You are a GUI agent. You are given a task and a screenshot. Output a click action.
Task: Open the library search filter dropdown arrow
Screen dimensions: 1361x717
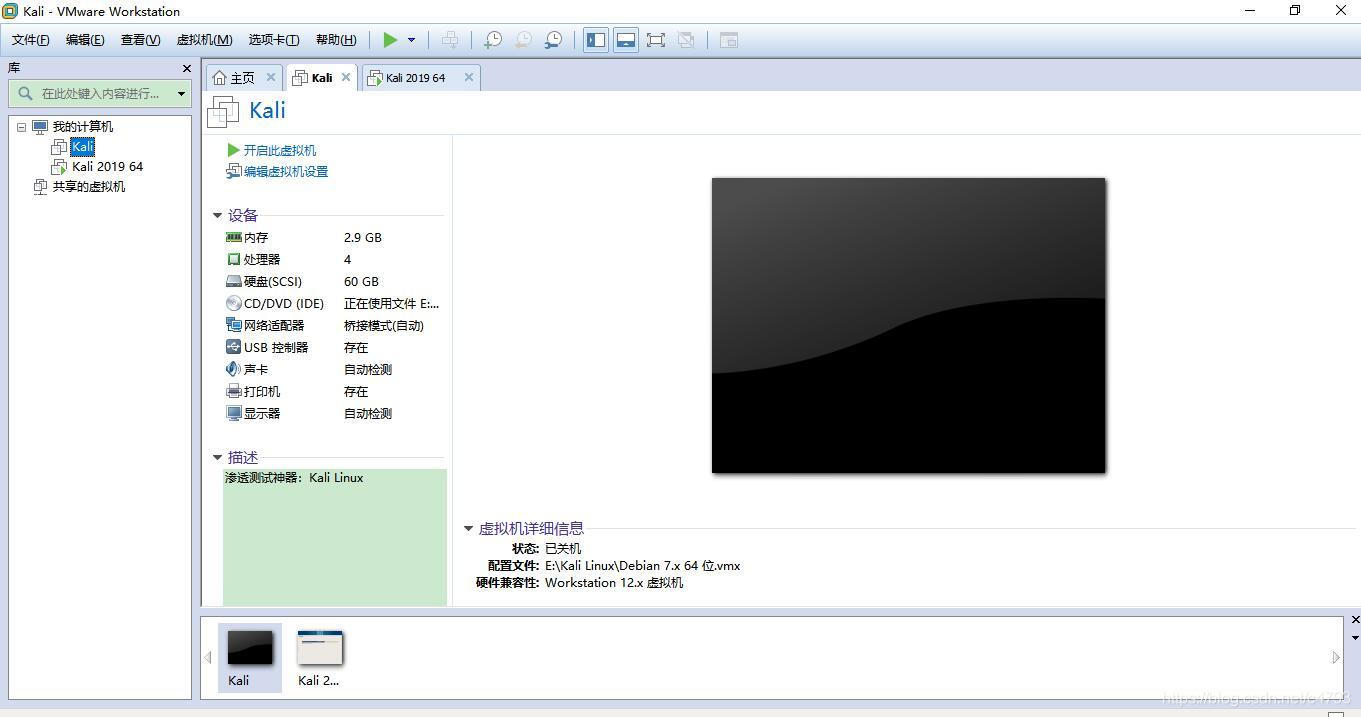tap(181, 93)
